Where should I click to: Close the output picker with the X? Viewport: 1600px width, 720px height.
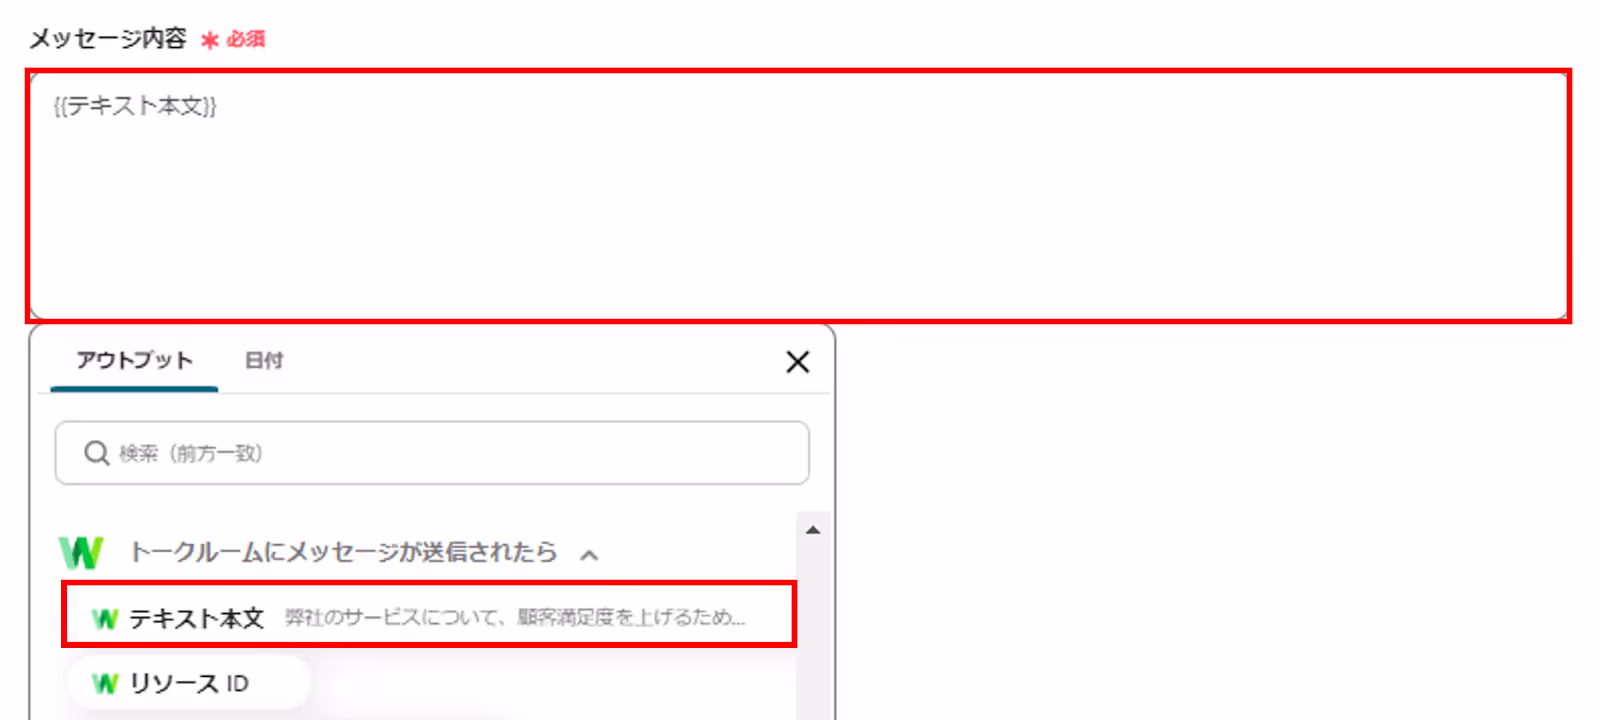tap(797, 362)
